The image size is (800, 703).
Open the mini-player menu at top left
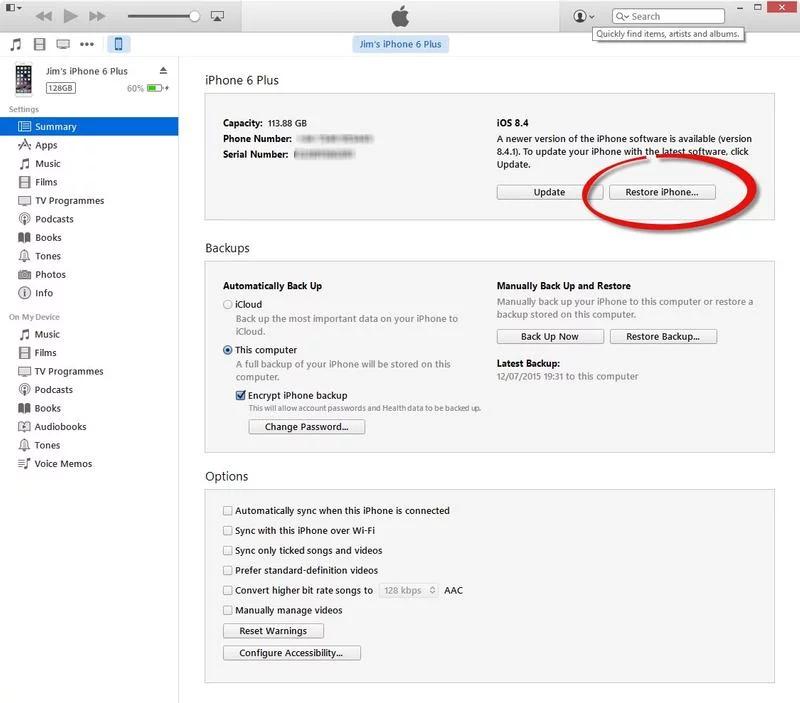point(13,8)
